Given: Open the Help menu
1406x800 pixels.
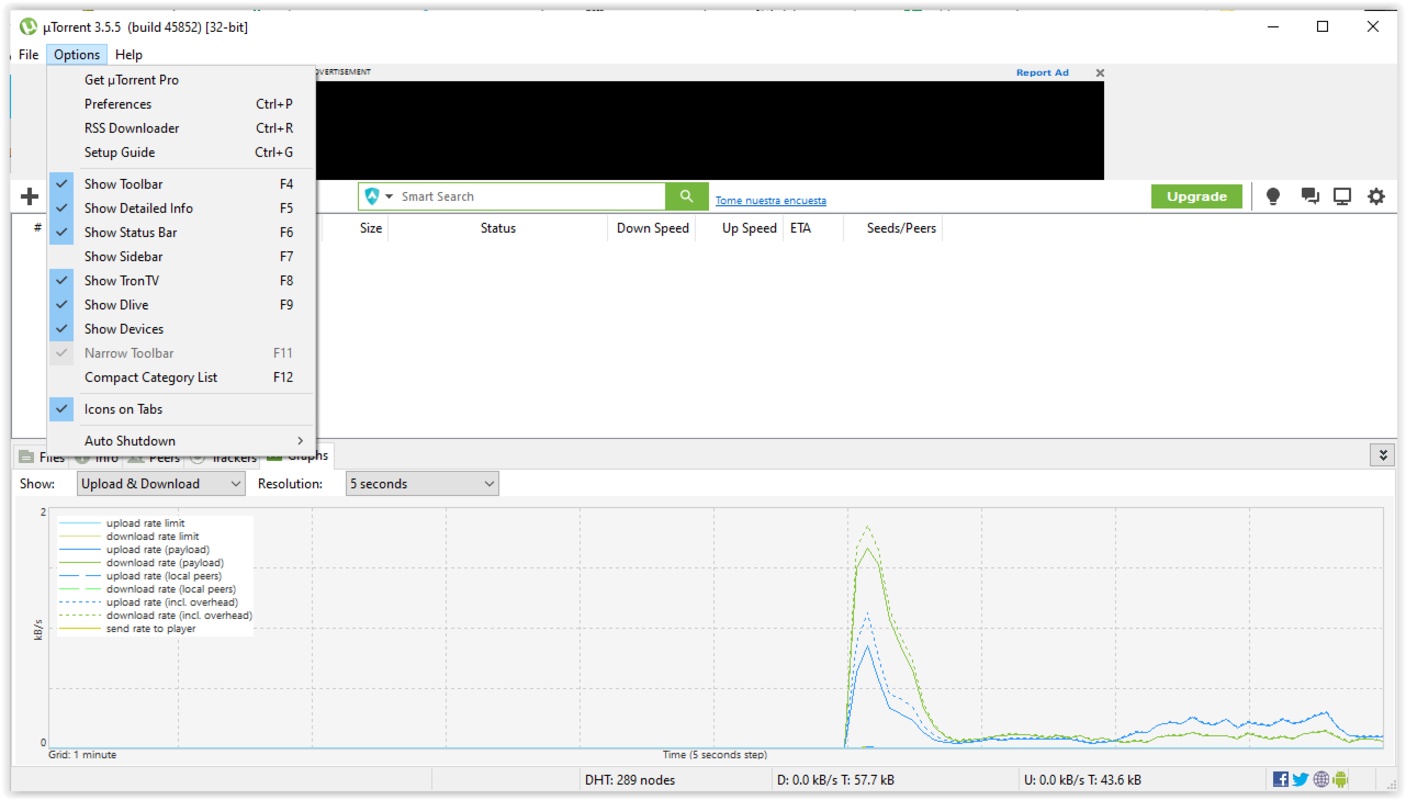Looking at the screenshot, I should 128,55.
